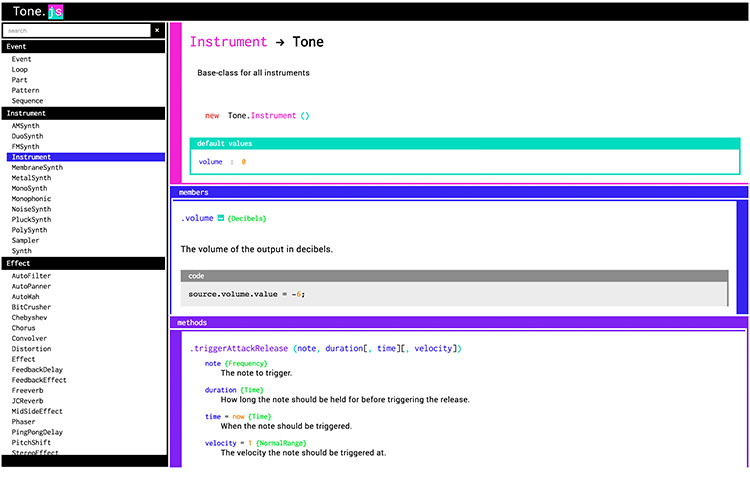This screenshot has width=750, height=480.
Task: Go to FeedbackEffect page
Action: click(x=39, y=380)
